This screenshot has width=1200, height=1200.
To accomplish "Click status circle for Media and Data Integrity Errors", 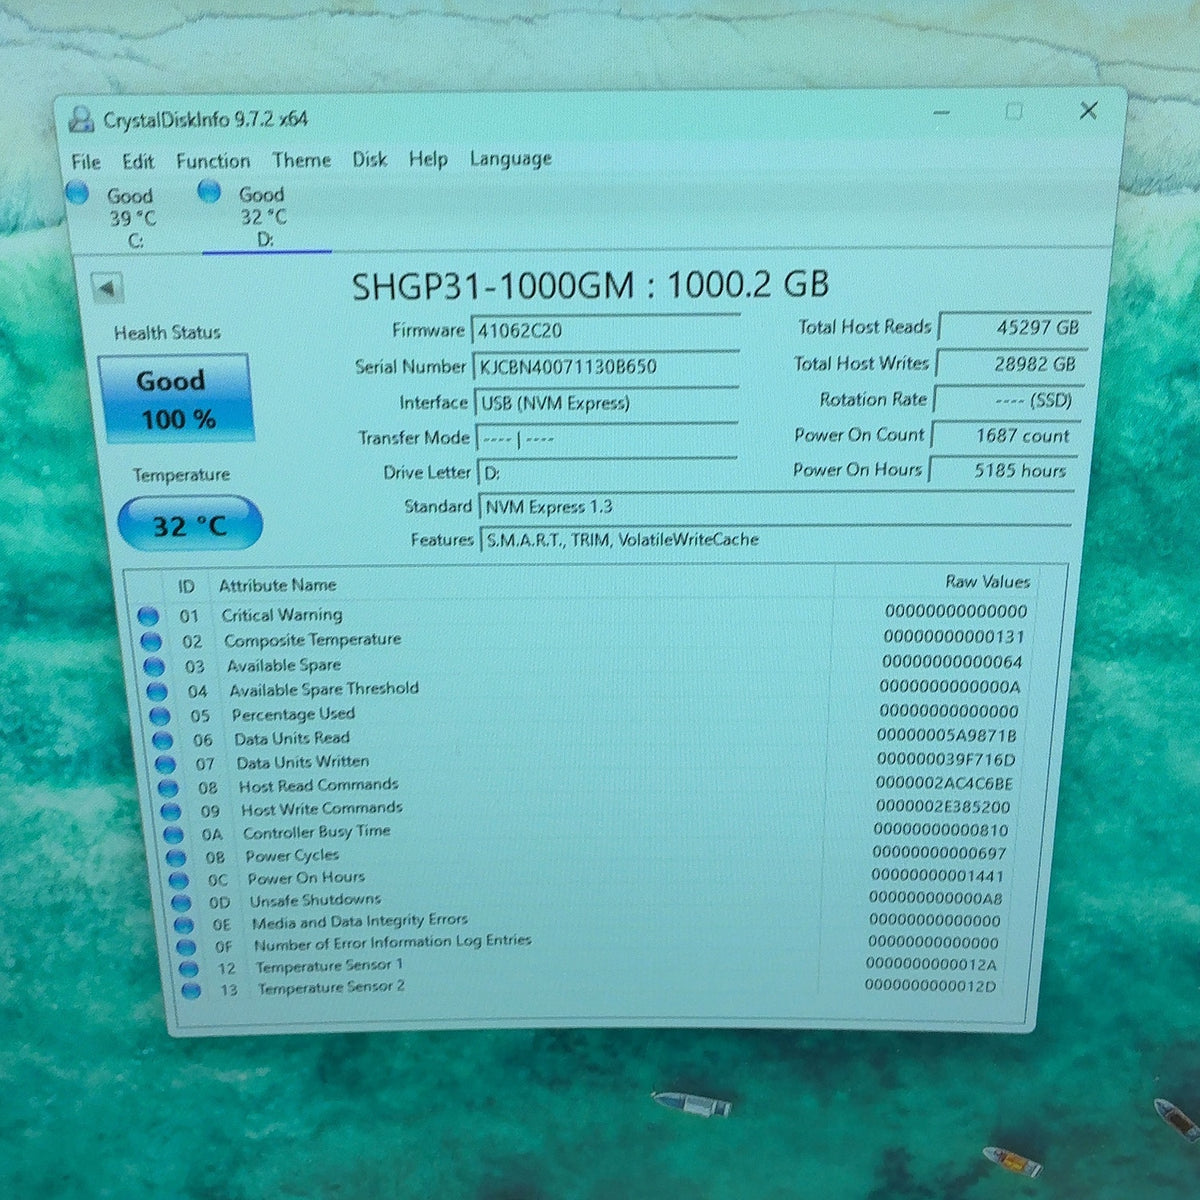I will pos(184,925).
